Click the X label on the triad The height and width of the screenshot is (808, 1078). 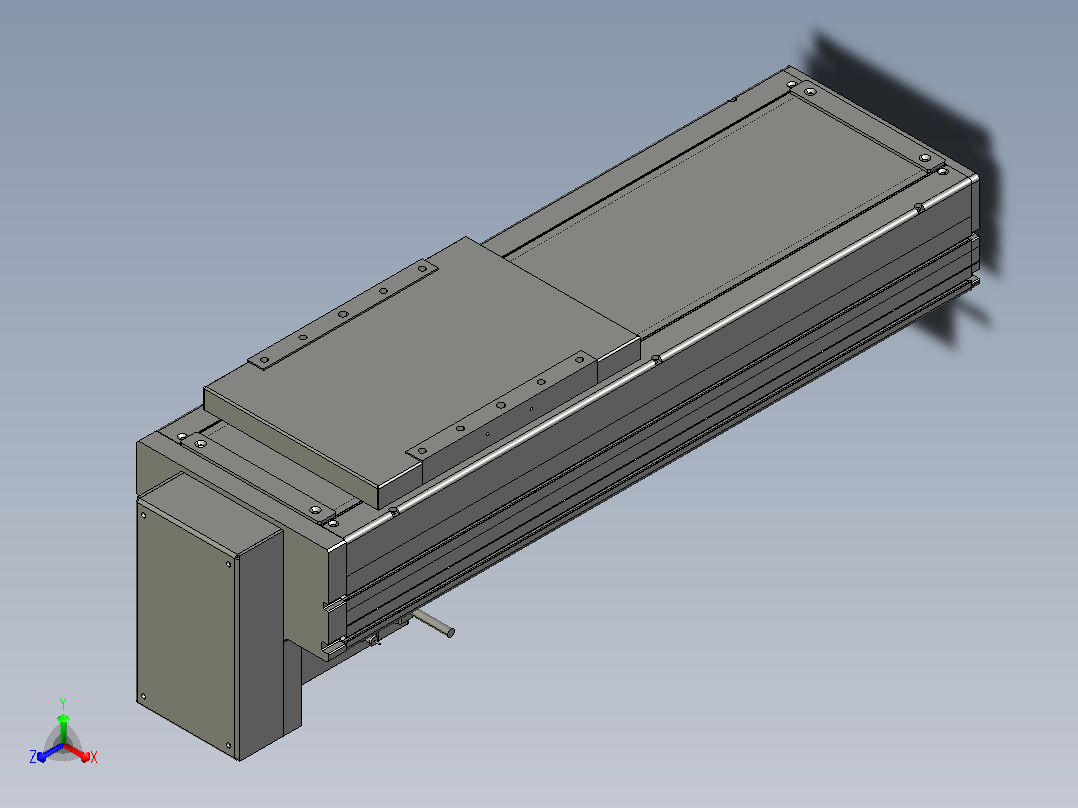click(94, 757)
